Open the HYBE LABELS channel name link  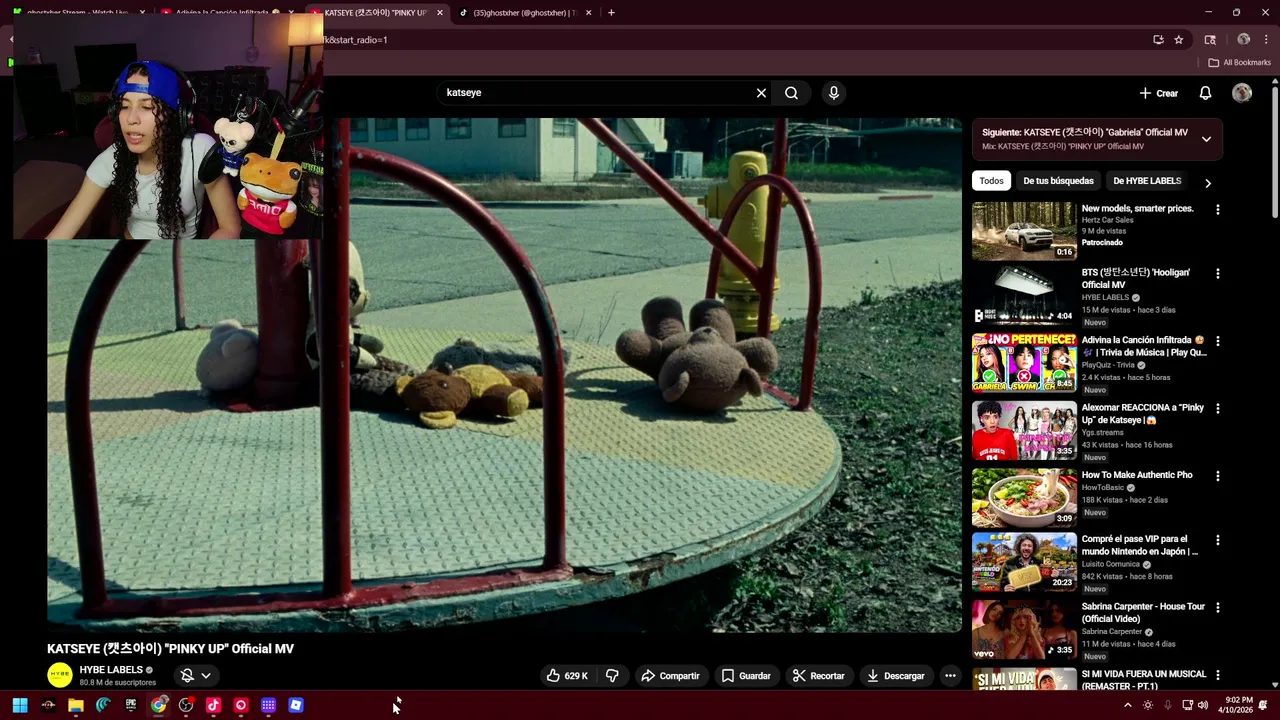111,670
